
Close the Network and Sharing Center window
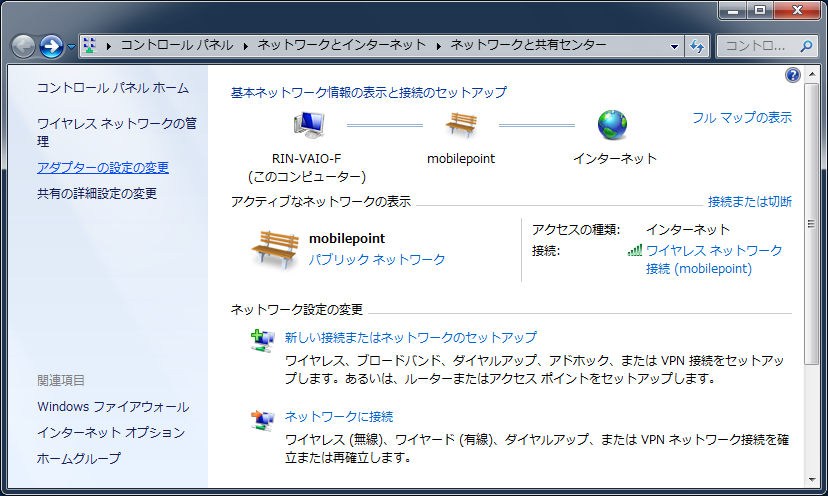pos(797,10)
